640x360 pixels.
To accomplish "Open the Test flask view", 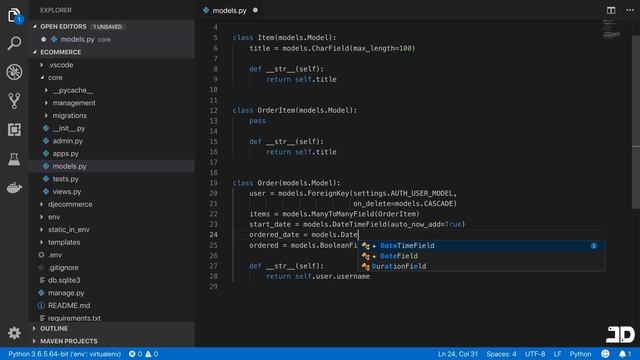I will tap(14, 159).
